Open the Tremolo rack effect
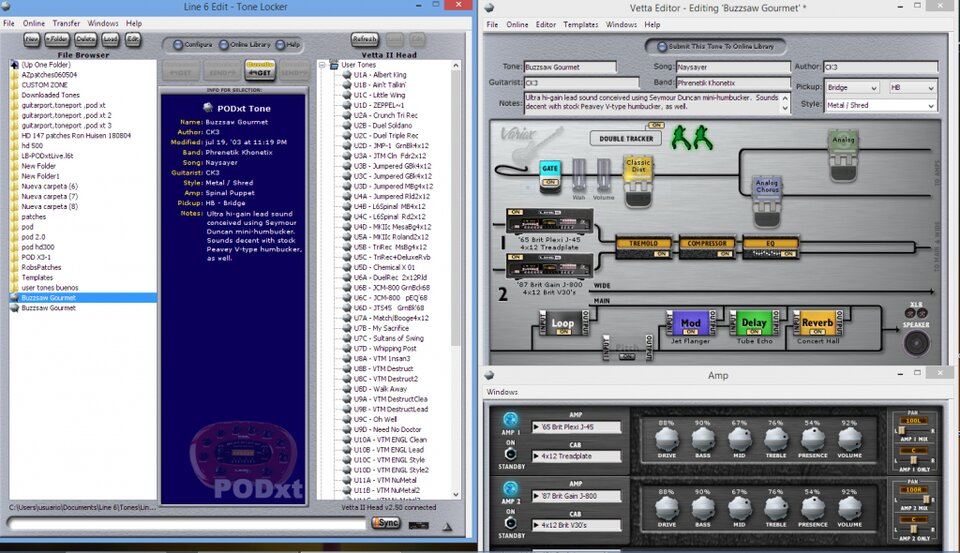Image resolution: width=960 pixels, height=553 pixels. coord(643,248)
